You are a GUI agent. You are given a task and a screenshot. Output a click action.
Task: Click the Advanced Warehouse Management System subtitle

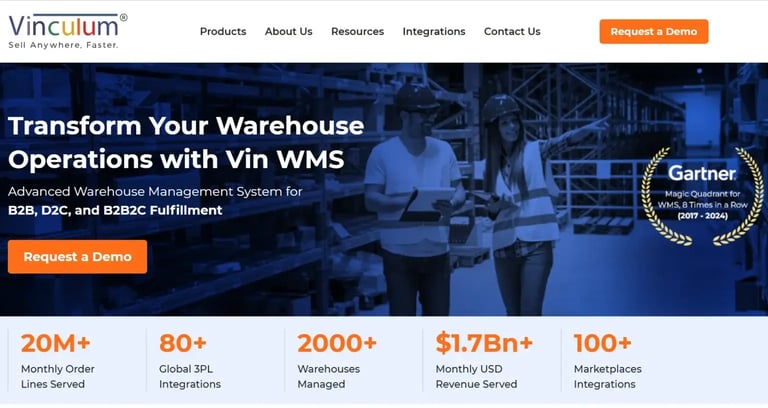155,192
